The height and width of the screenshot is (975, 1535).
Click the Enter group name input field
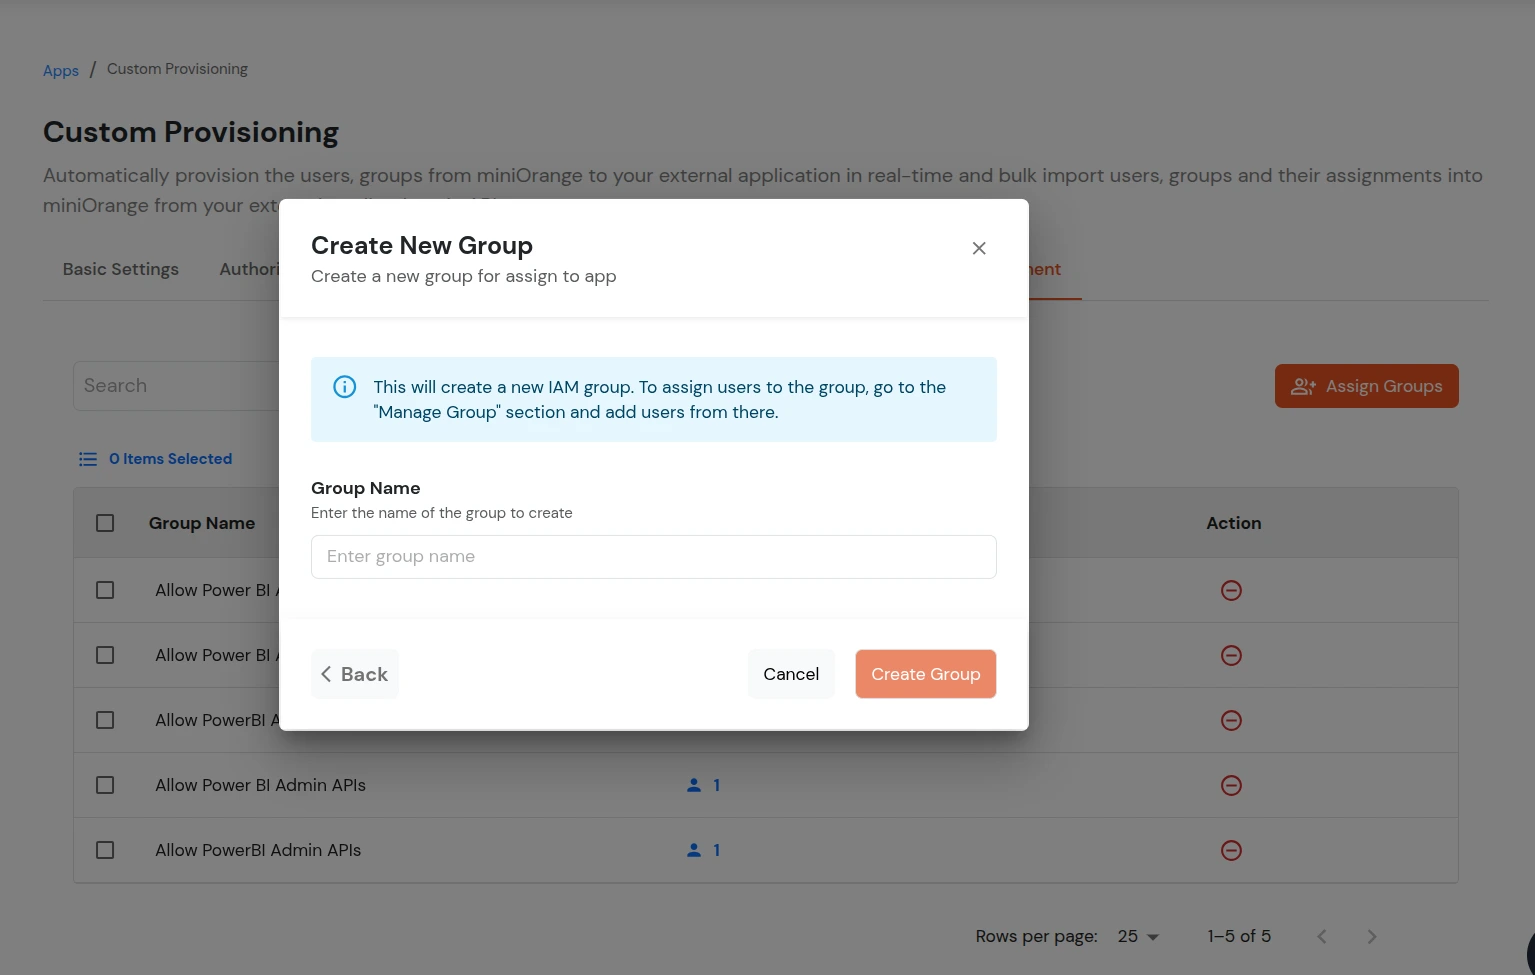[653, 556]
